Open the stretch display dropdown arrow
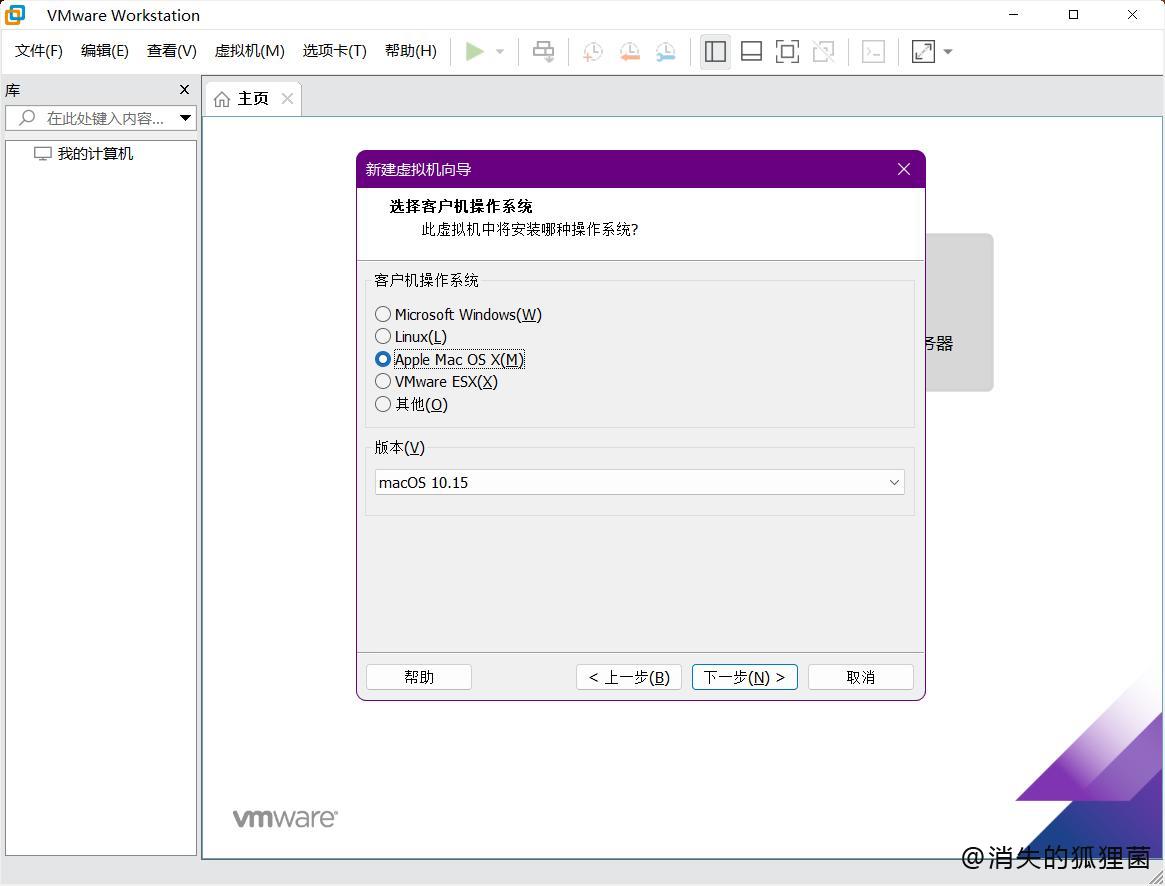 (948, 52)
